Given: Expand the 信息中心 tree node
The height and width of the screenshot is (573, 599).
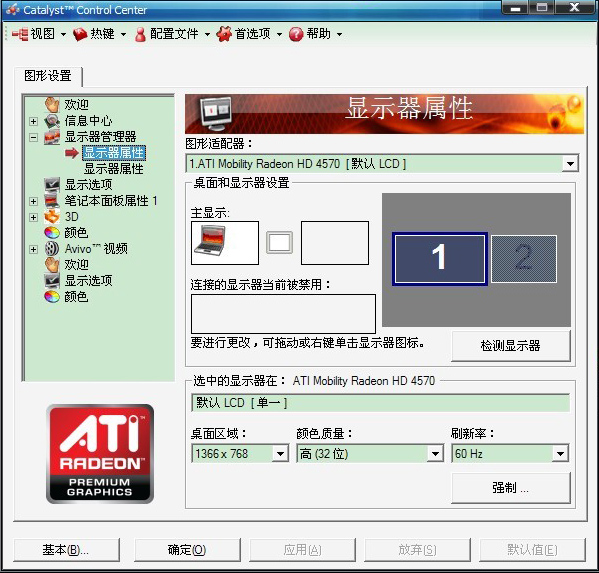Looking at the screenshot, I should coord(34,121).
